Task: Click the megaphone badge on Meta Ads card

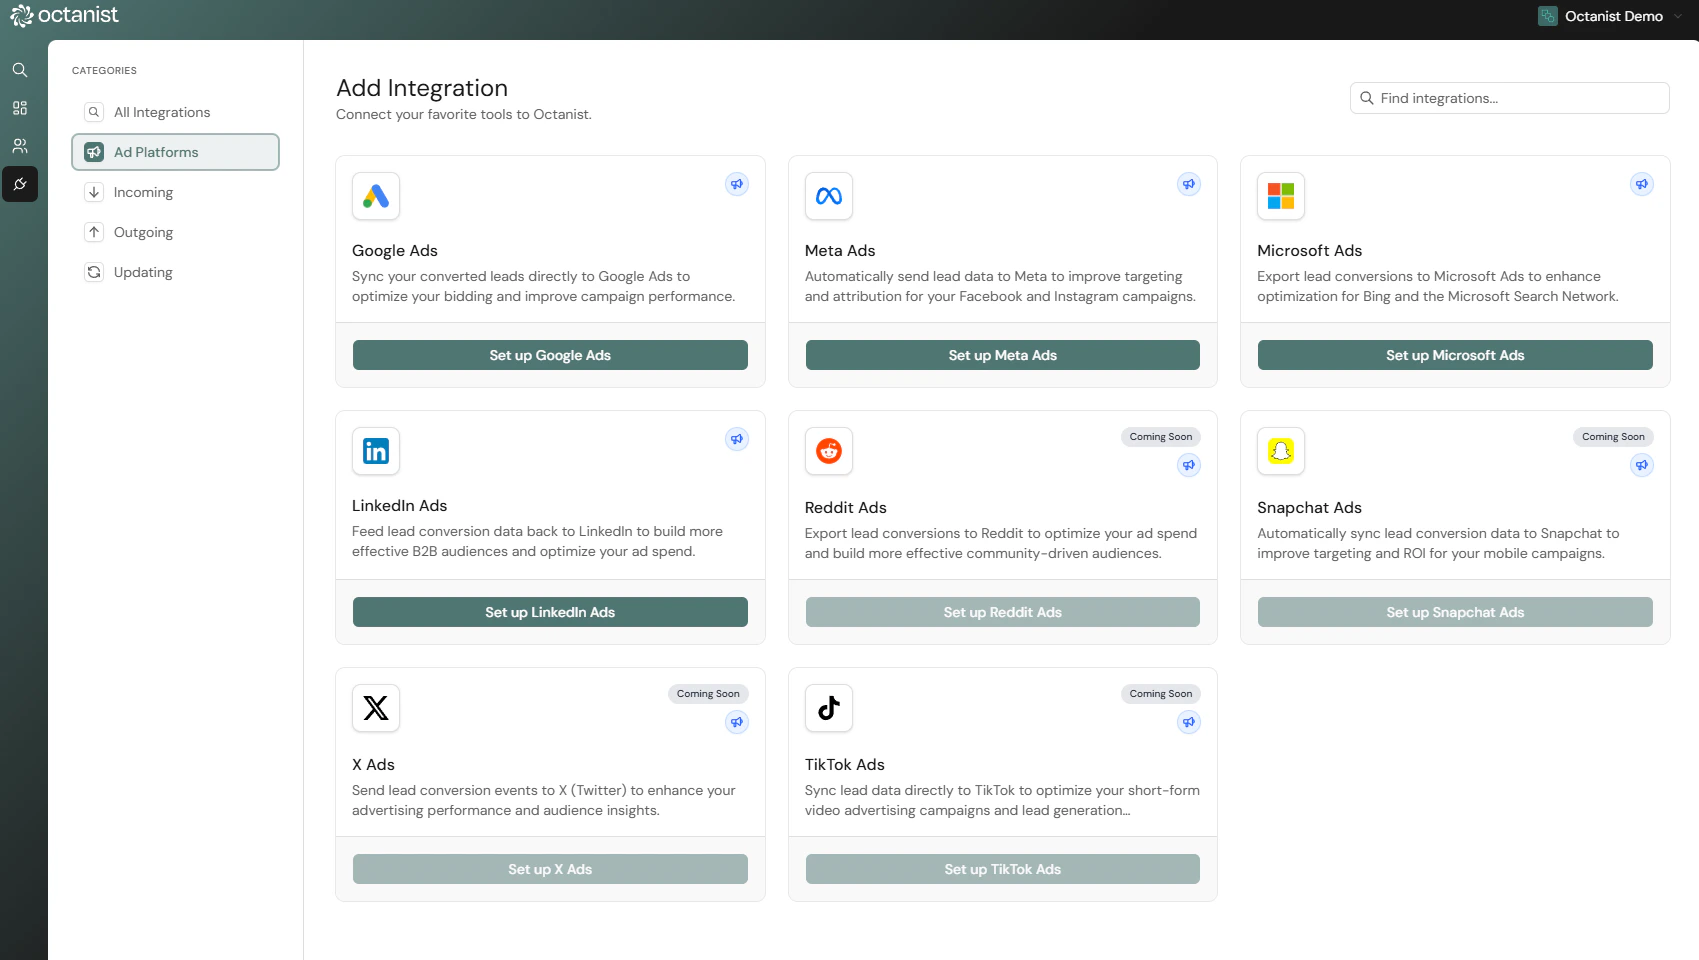Action: pos(1189,184)
